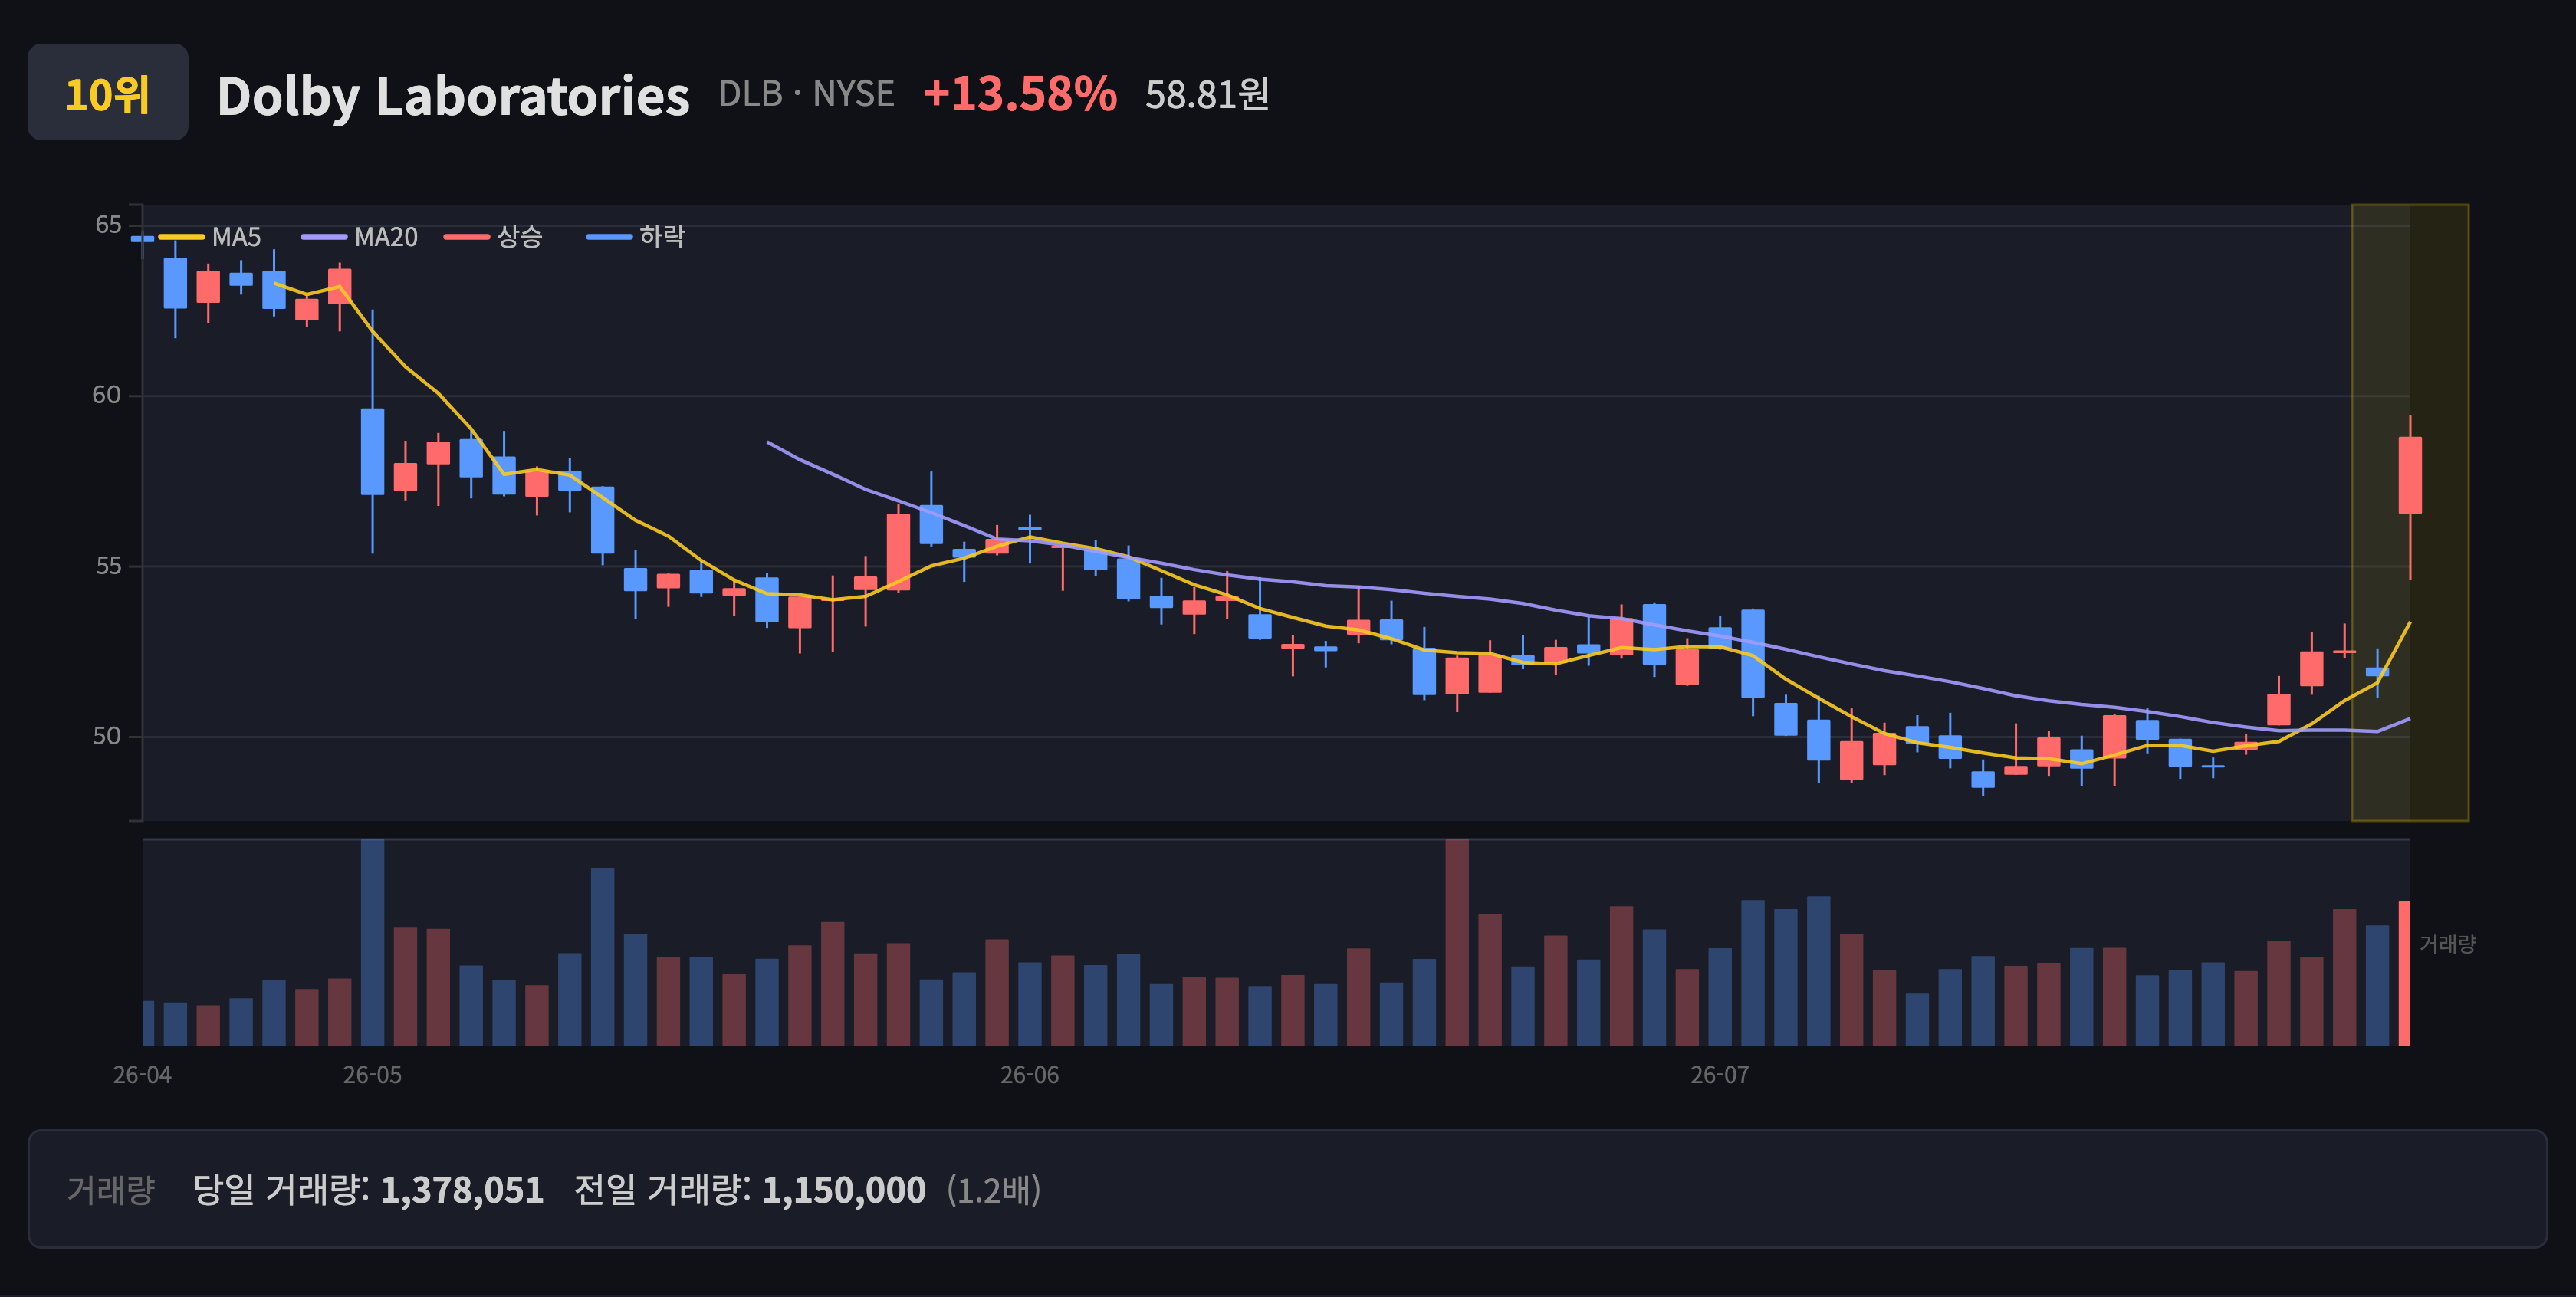This screenshot has width=2576, height=1297.
Task: Select the 26-05 date axis label
Action: click(372, 1075)
